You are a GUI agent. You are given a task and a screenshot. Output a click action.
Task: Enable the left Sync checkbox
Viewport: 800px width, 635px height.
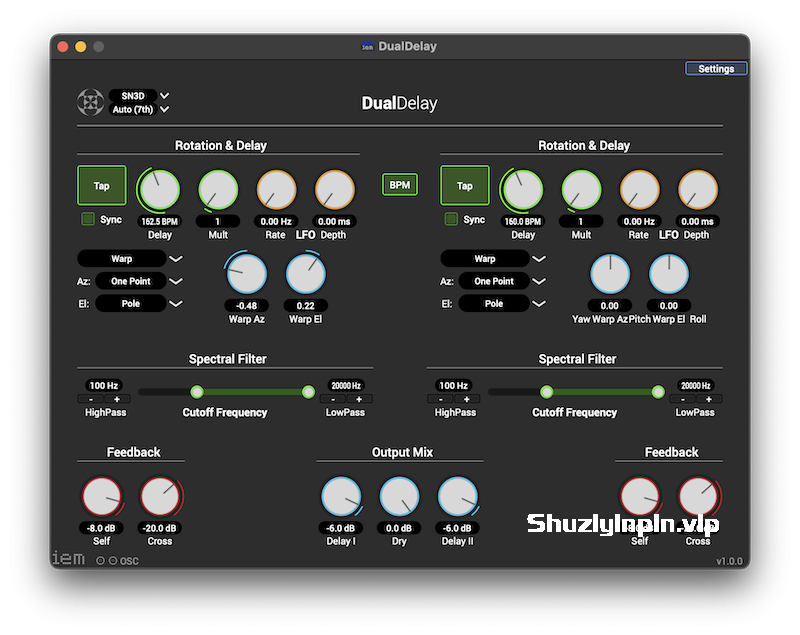[88, 219]
